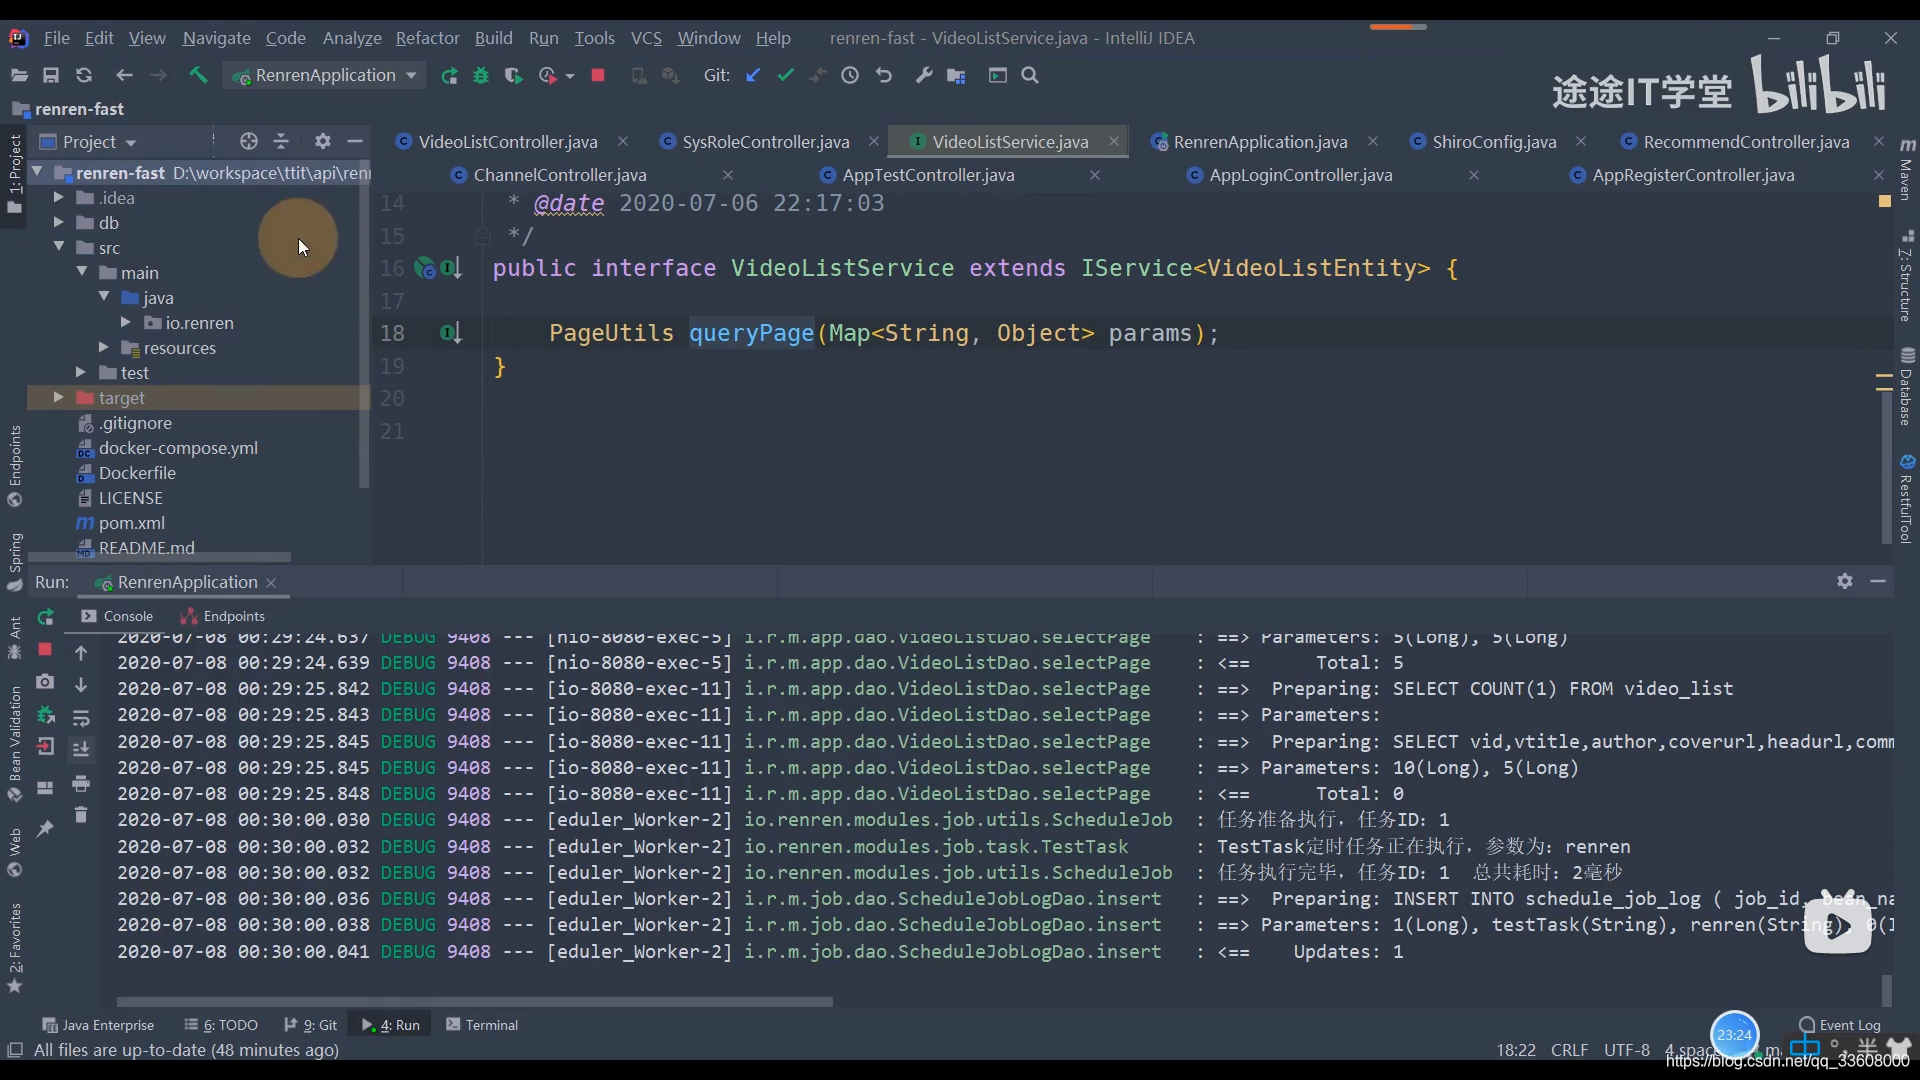The height and width of the screenshot is (1080, 1920).
Task: Open the Maven side panel
Action: click(x=1907, y=170)
